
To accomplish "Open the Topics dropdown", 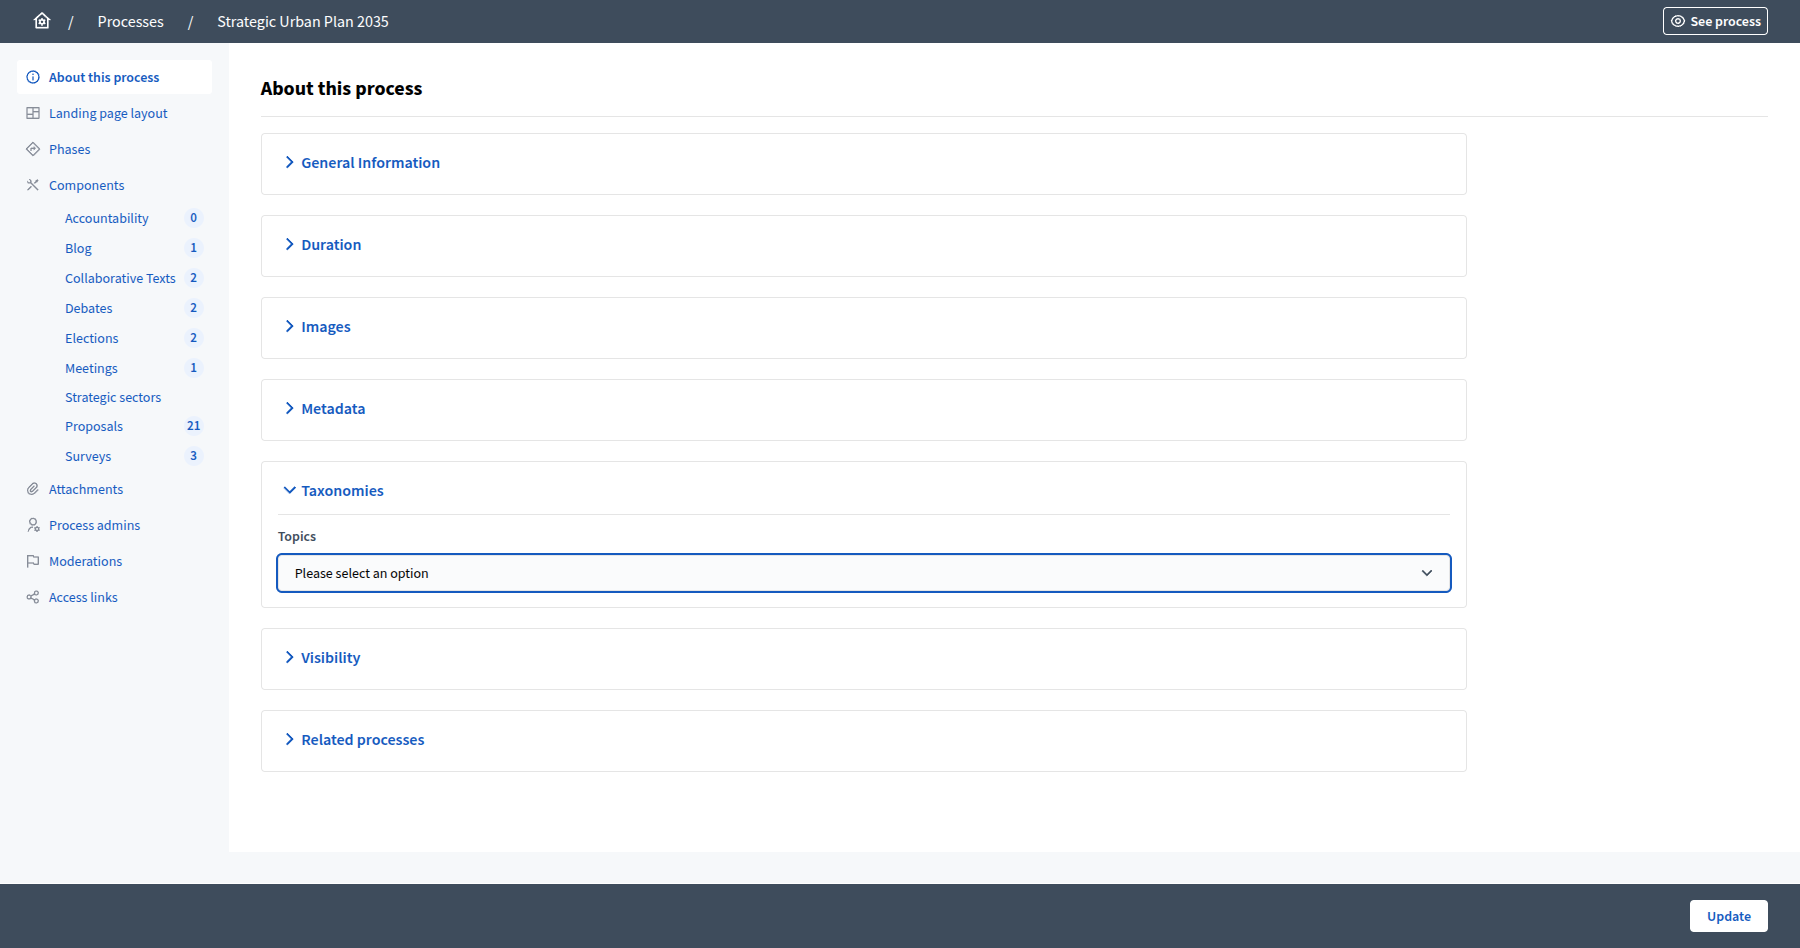I will 863,573.
